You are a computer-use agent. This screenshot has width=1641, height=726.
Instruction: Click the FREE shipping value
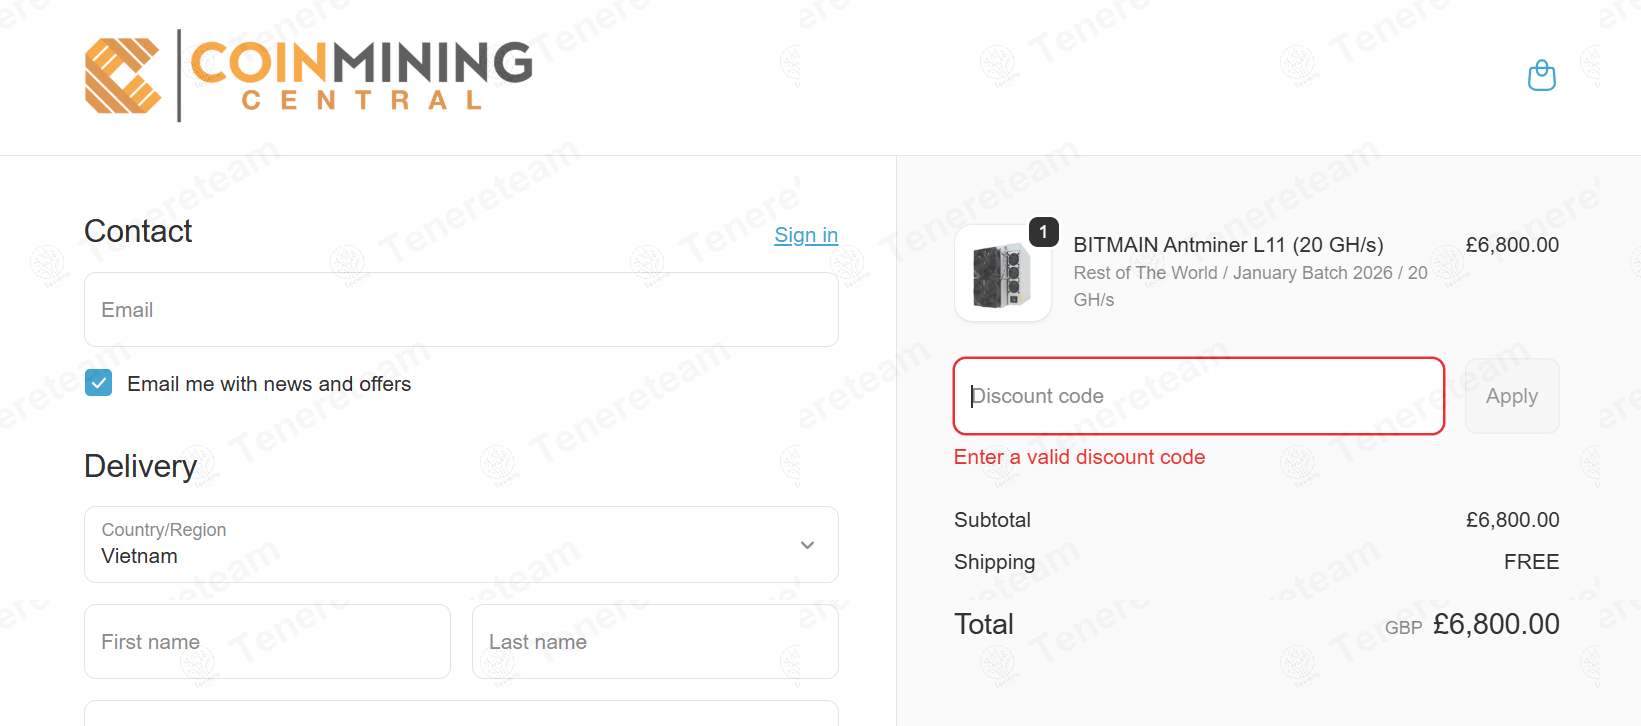pyautogui.click(x=1530, y=562)
